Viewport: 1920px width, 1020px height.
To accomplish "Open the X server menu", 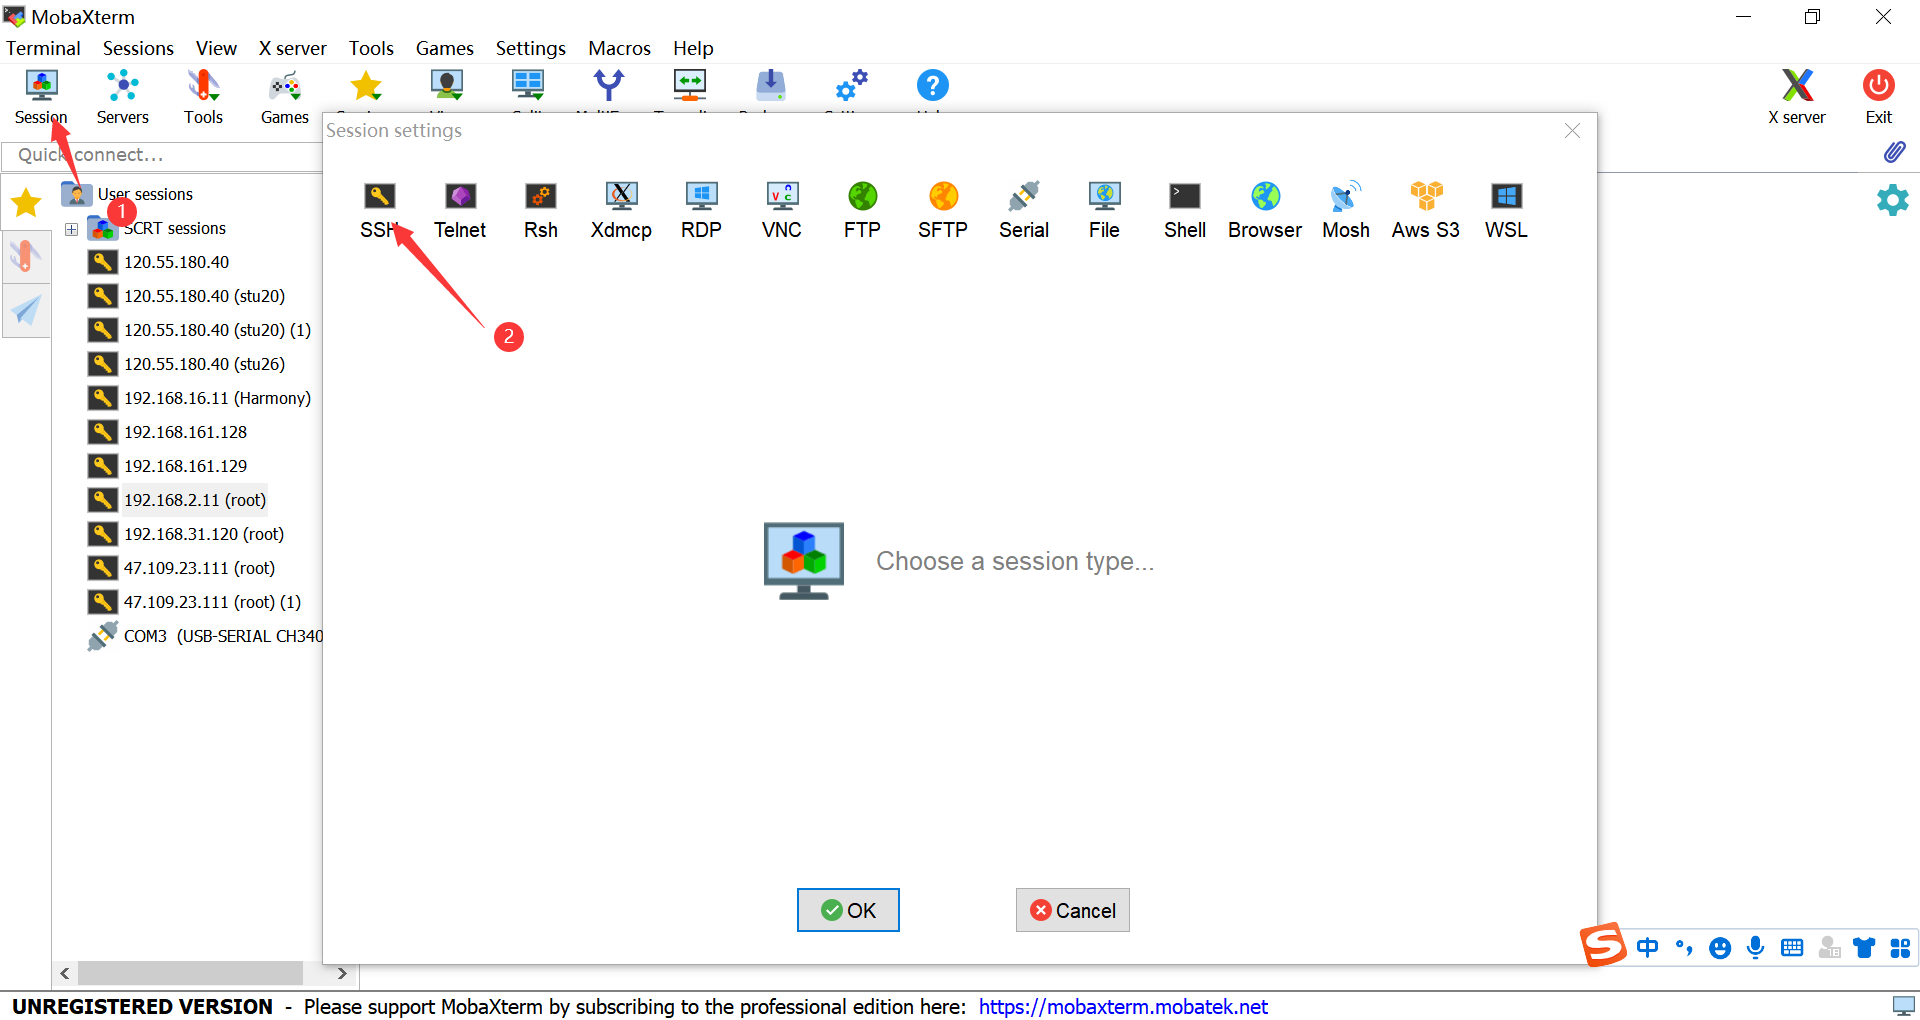I will (292, 48).
